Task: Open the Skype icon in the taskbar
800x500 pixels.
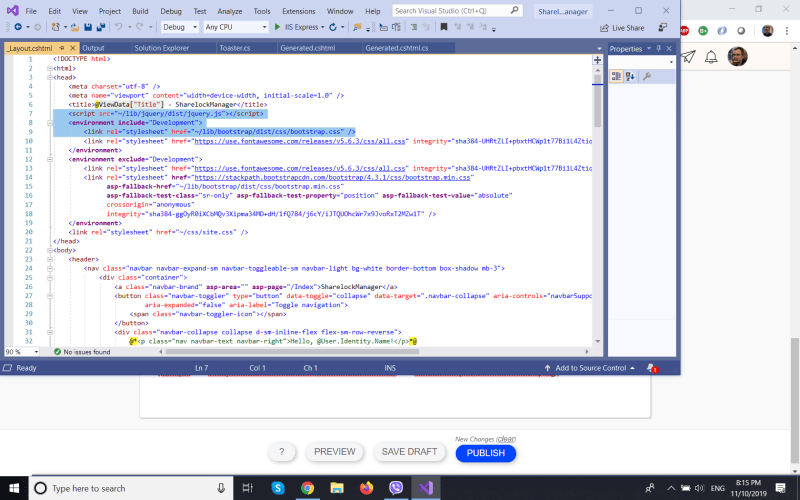Action: pyautogui.click(x=278, y=488)
